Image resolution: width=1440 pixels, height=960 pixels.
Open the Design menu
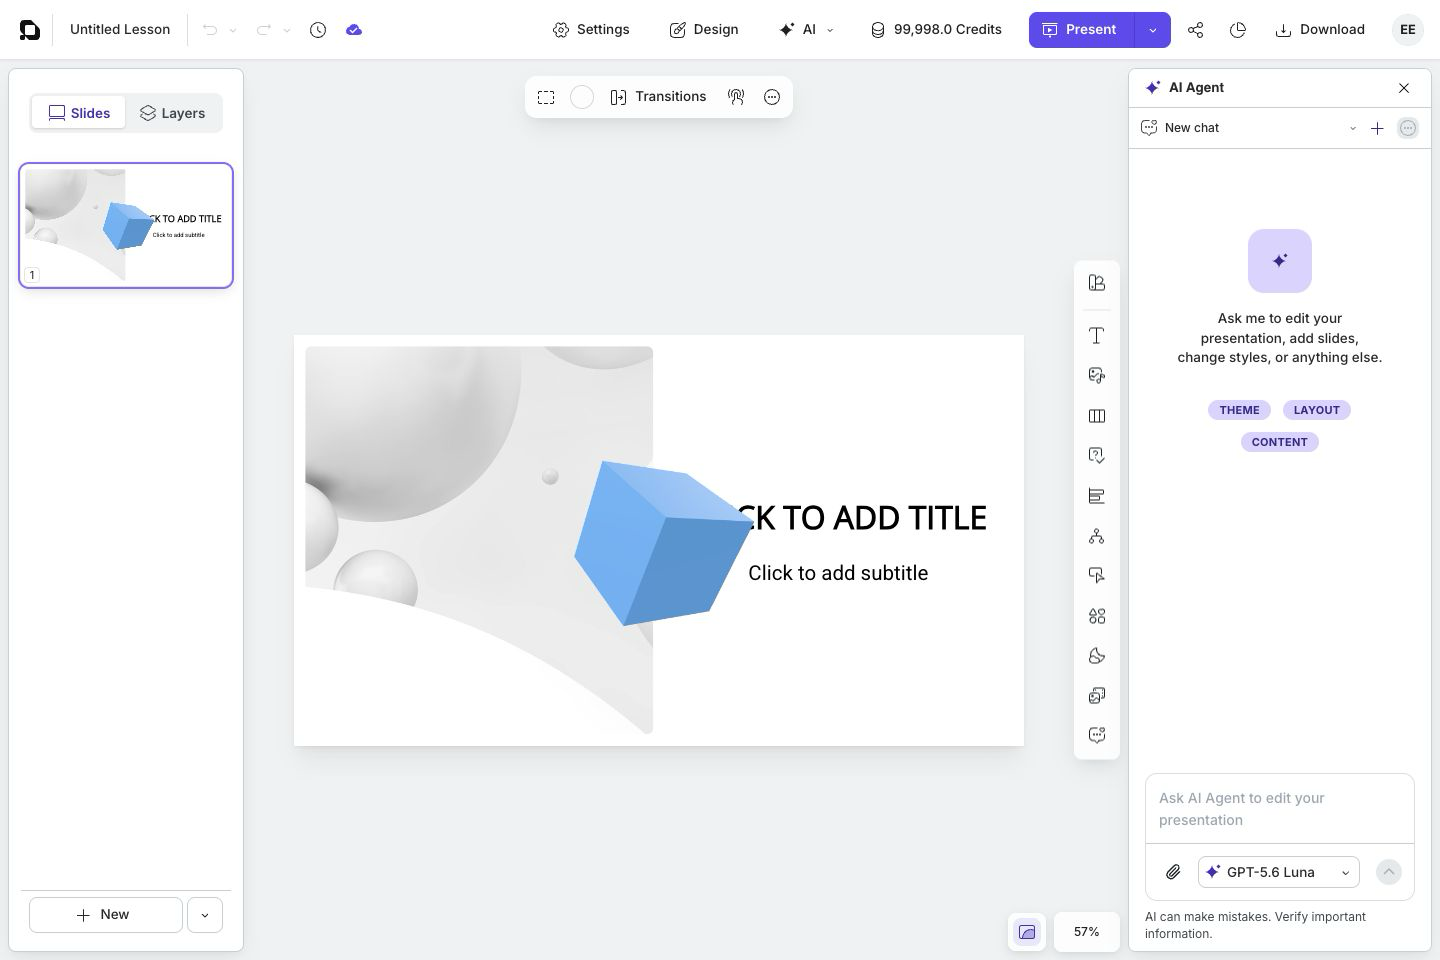[704, 30]
